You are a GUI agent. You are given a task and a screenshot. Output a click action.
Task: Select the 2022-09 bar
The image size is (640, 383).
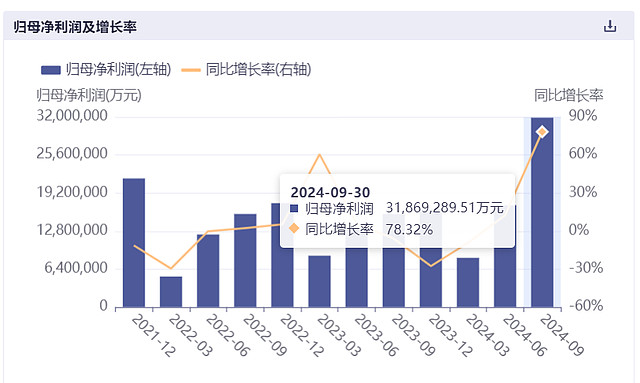(x=245, y=261)
